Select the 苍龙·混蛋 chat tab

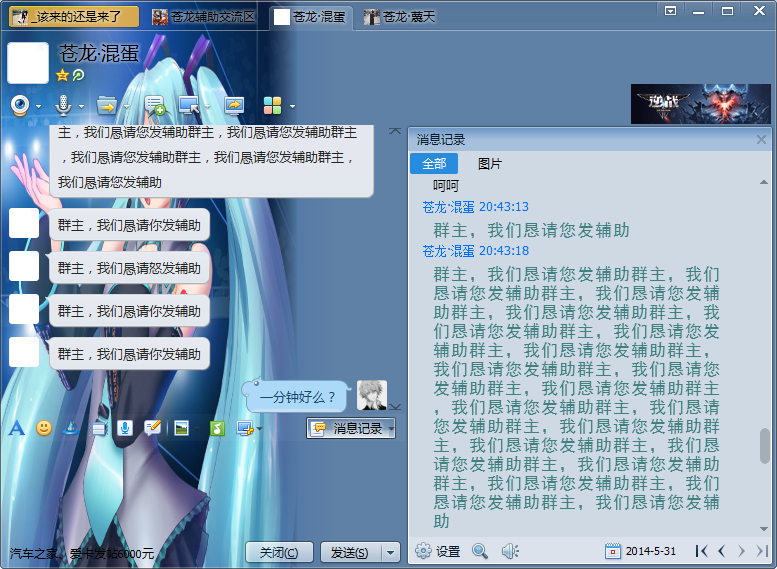point(310,17)
